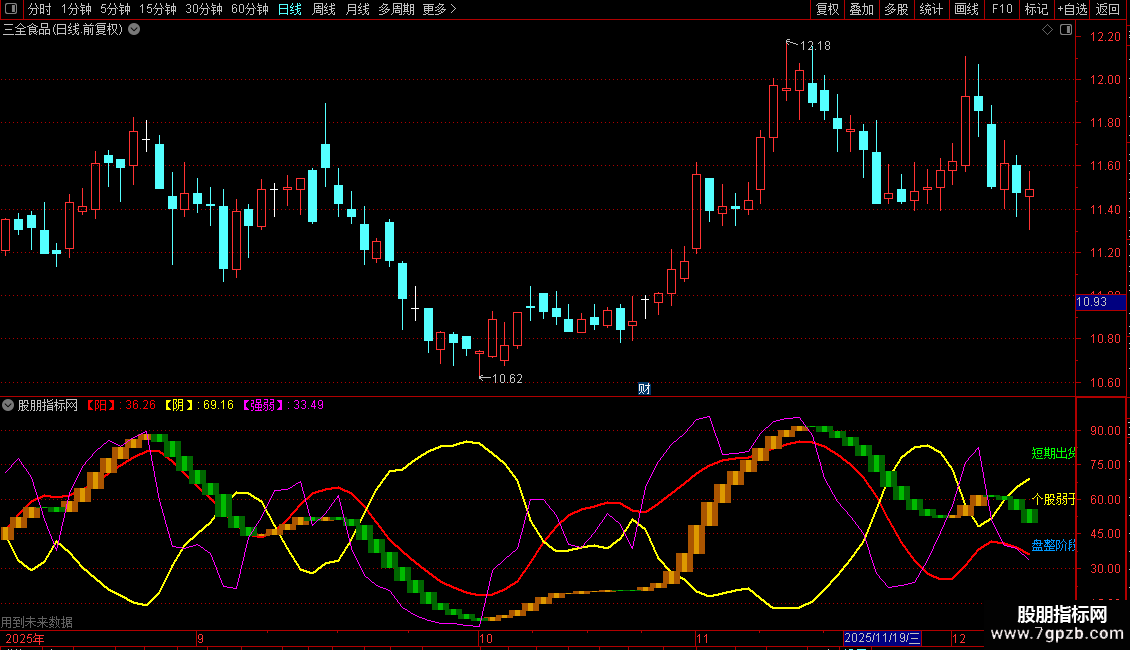This screenshot has width=1130, height=650.
Task: Open the 画线 drawing tools
Action: coord(966,9)
